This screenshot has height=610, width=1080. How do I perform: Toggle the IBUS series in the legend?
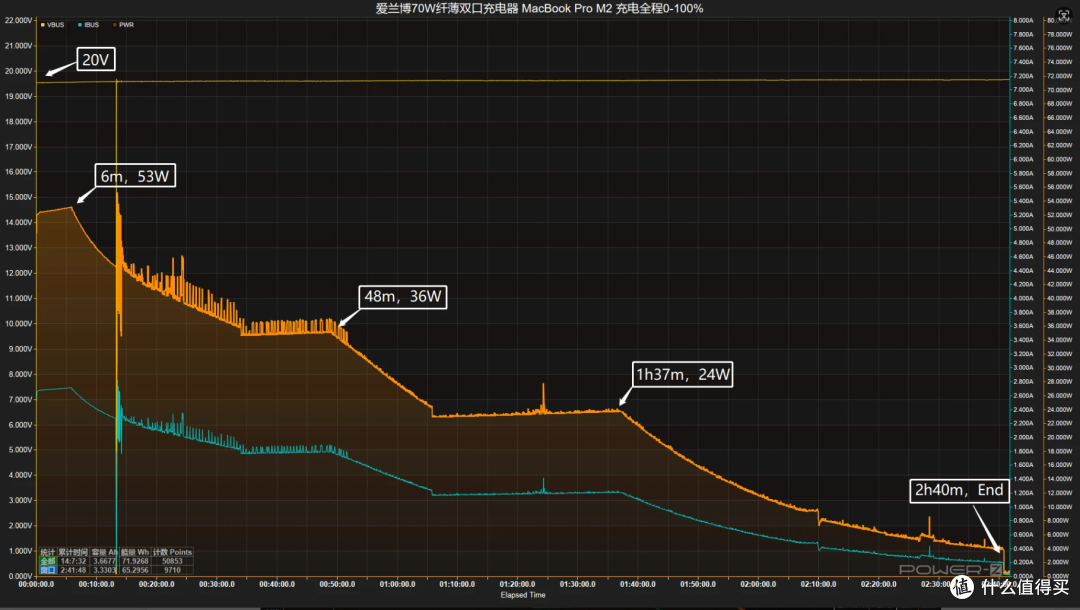click(88, 25)
